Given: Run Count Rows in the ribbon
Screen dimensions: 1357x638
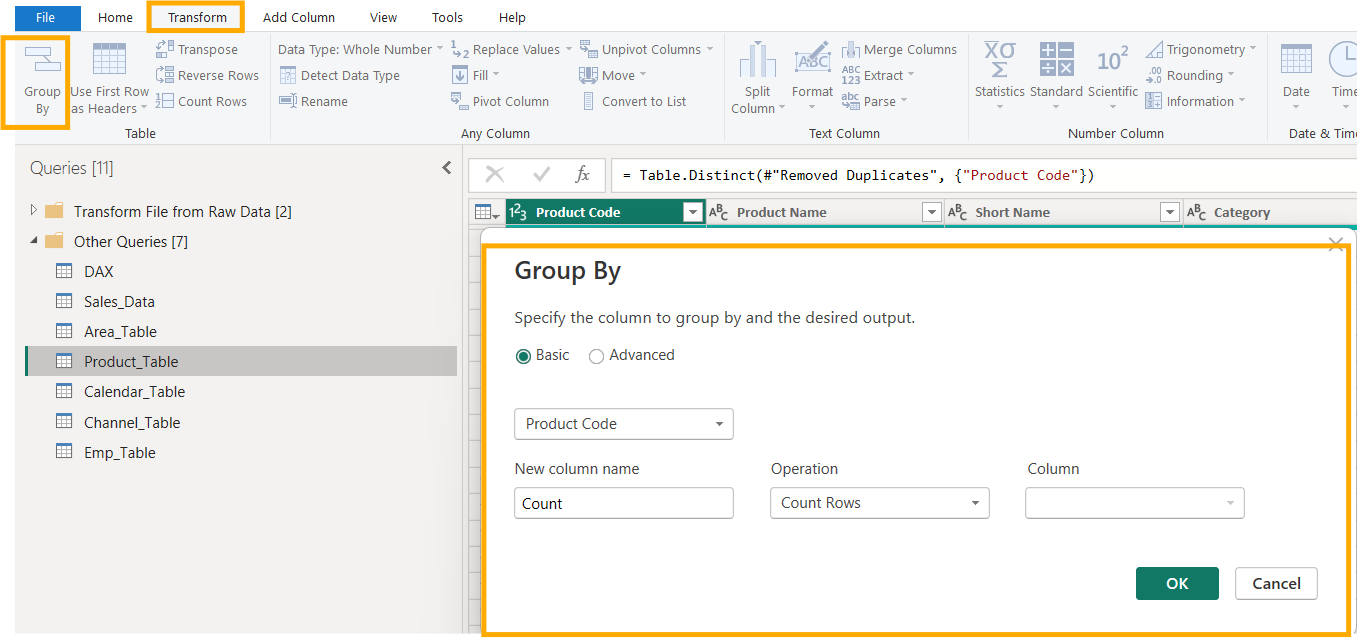Looking at the screenshot, I should pos(202,101).
